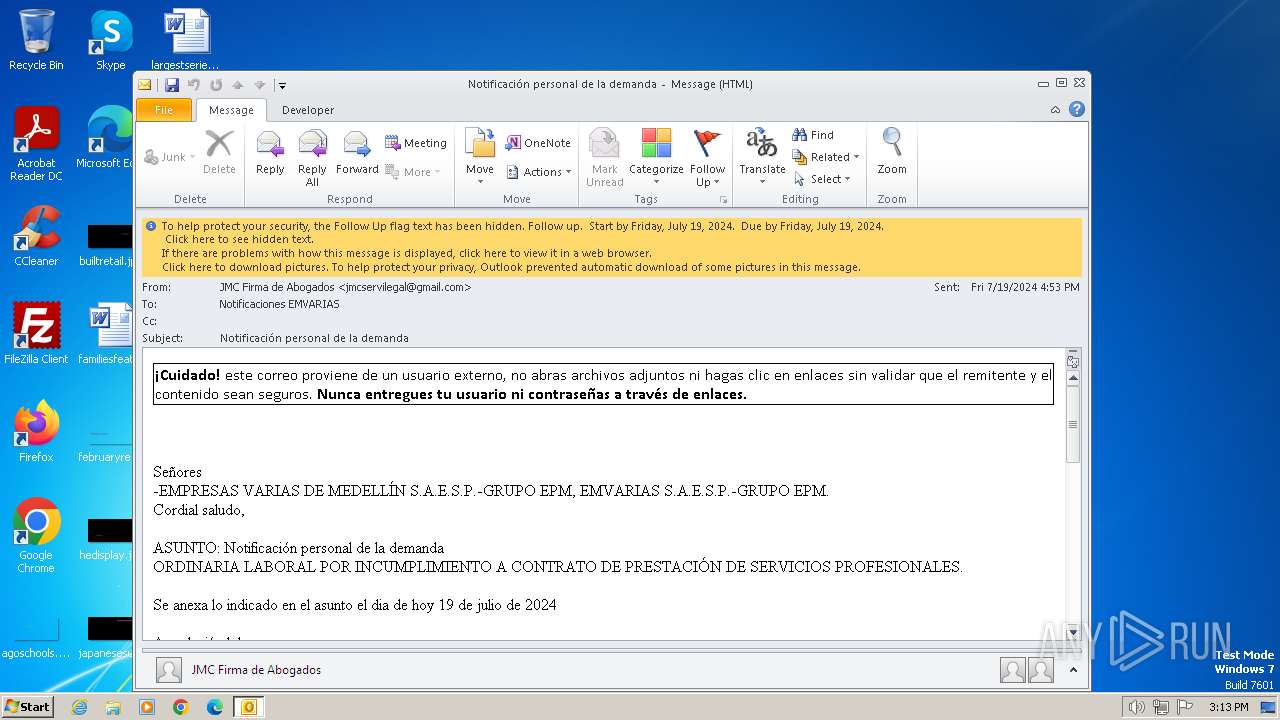Viewport: 1280px width, 720px height.
Task: Open Select dropdown in Editing
Action: [822, 179]
